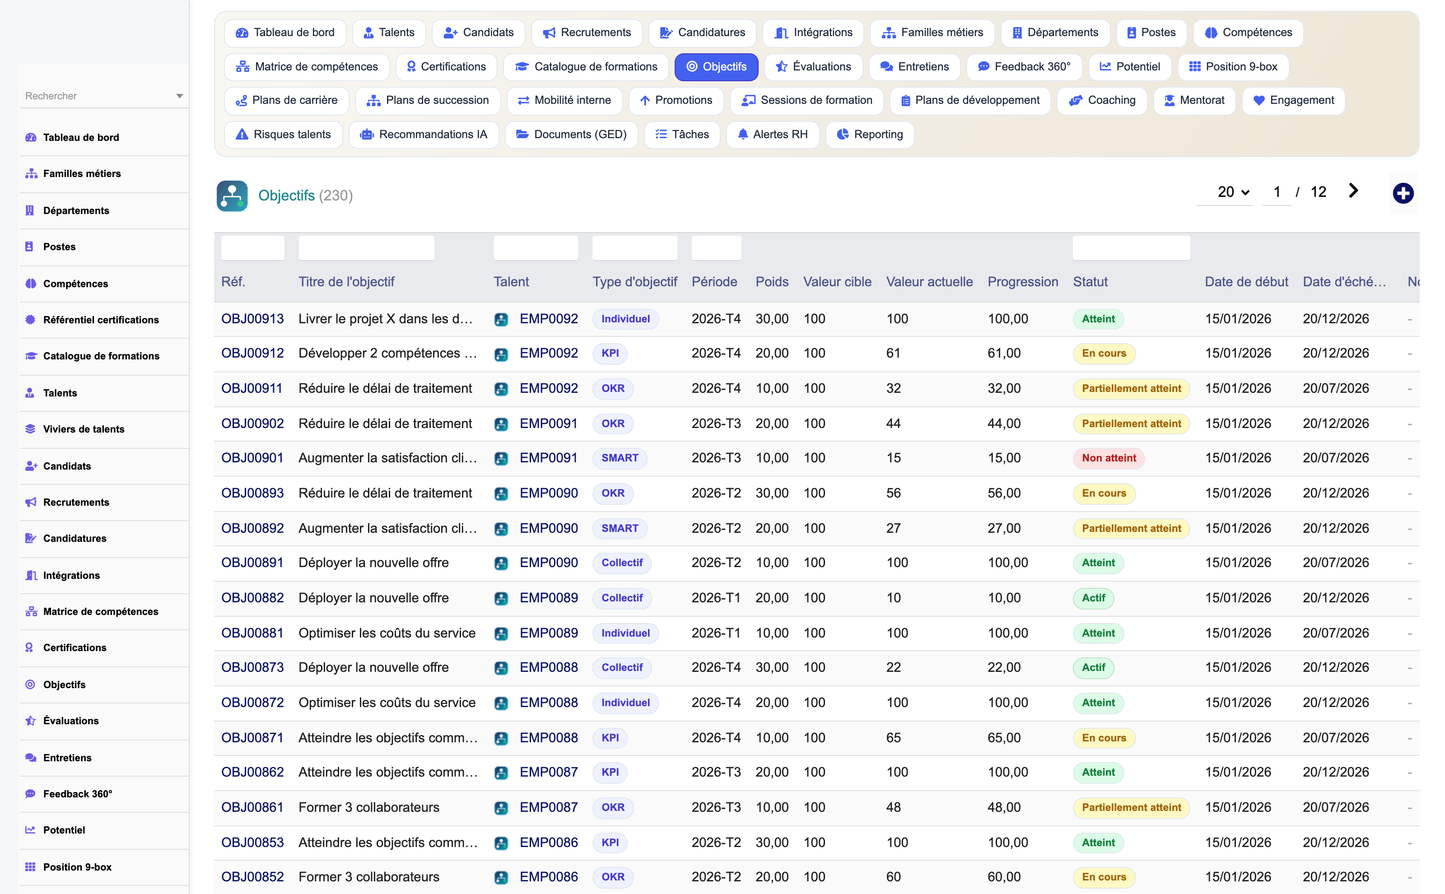Sort by Progression column header

pyautogui.click(x=1022, y=282)
